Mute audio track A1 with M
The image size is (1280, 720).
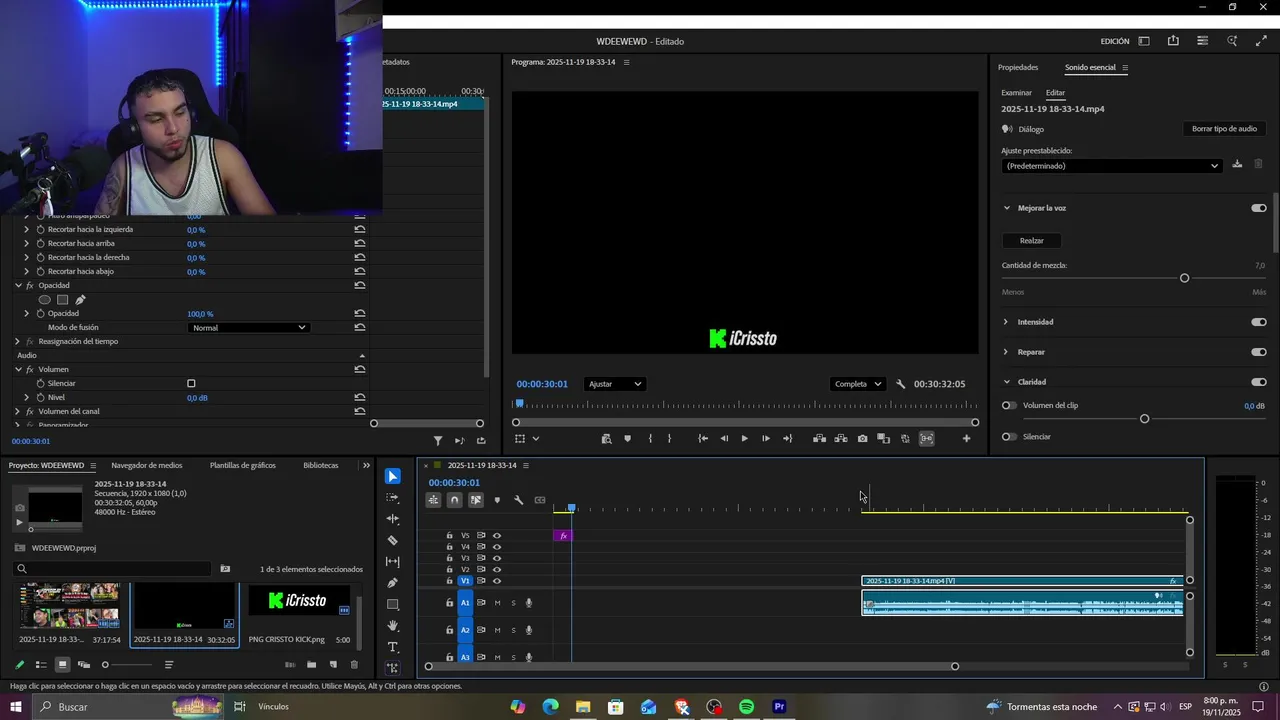(497, 603)
